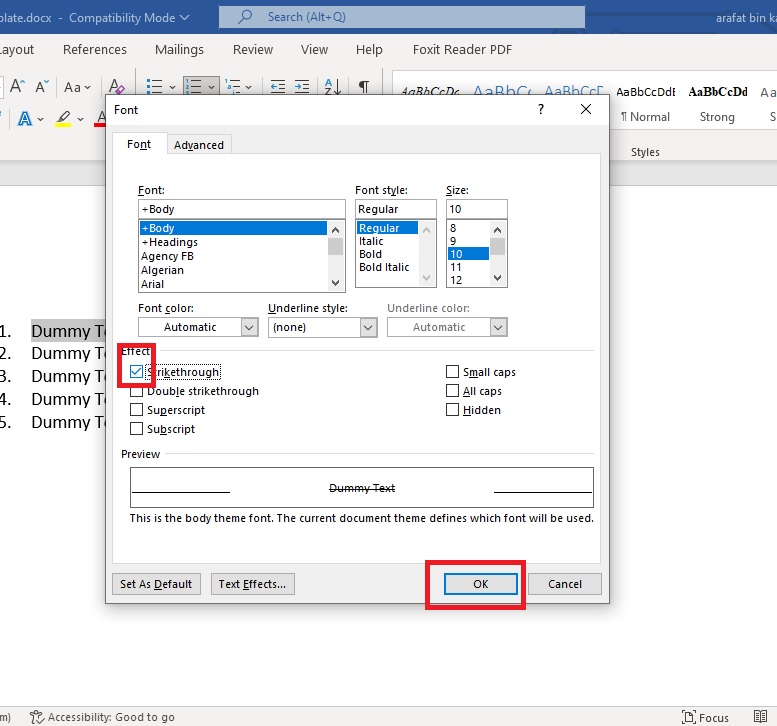Viewport: 777px width, 726px height.
Task: Check the Double strikethrough checkbox
Action: click(x=136, y=391)
